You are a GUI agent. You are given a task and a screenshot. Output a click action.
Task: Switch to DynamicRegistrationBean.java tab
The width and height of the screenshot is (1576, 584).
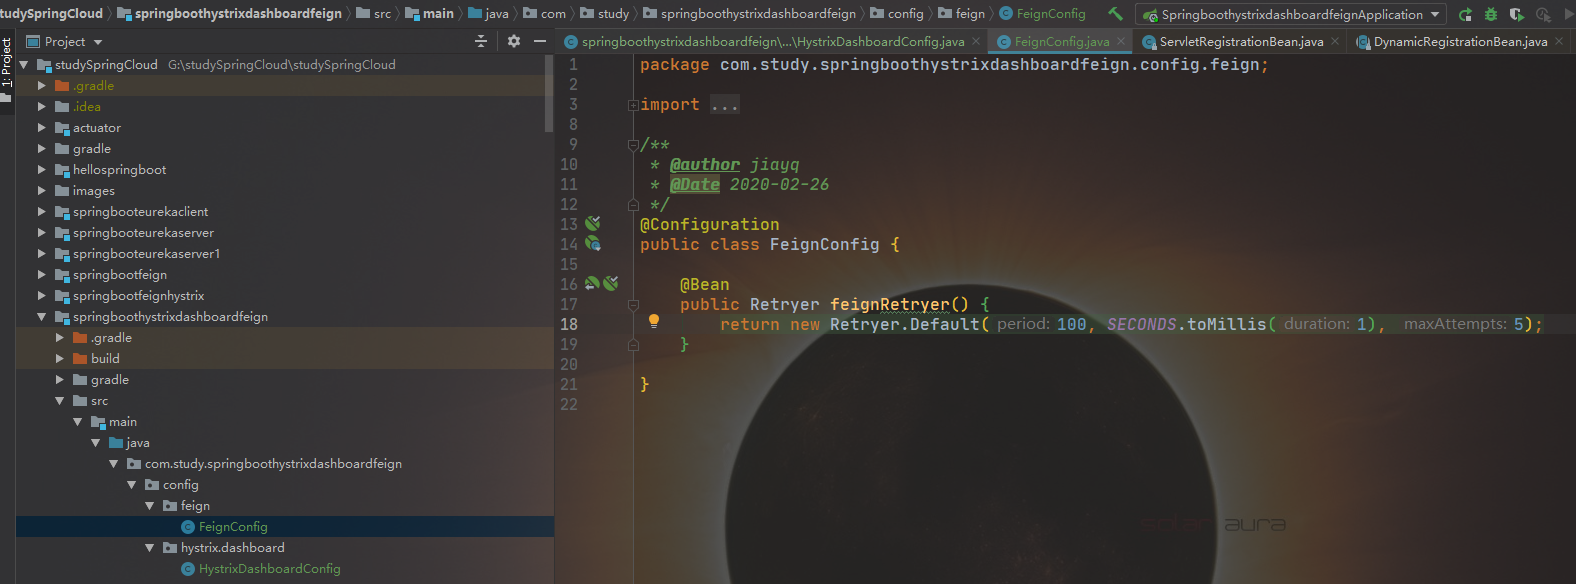pos(1460,42)
